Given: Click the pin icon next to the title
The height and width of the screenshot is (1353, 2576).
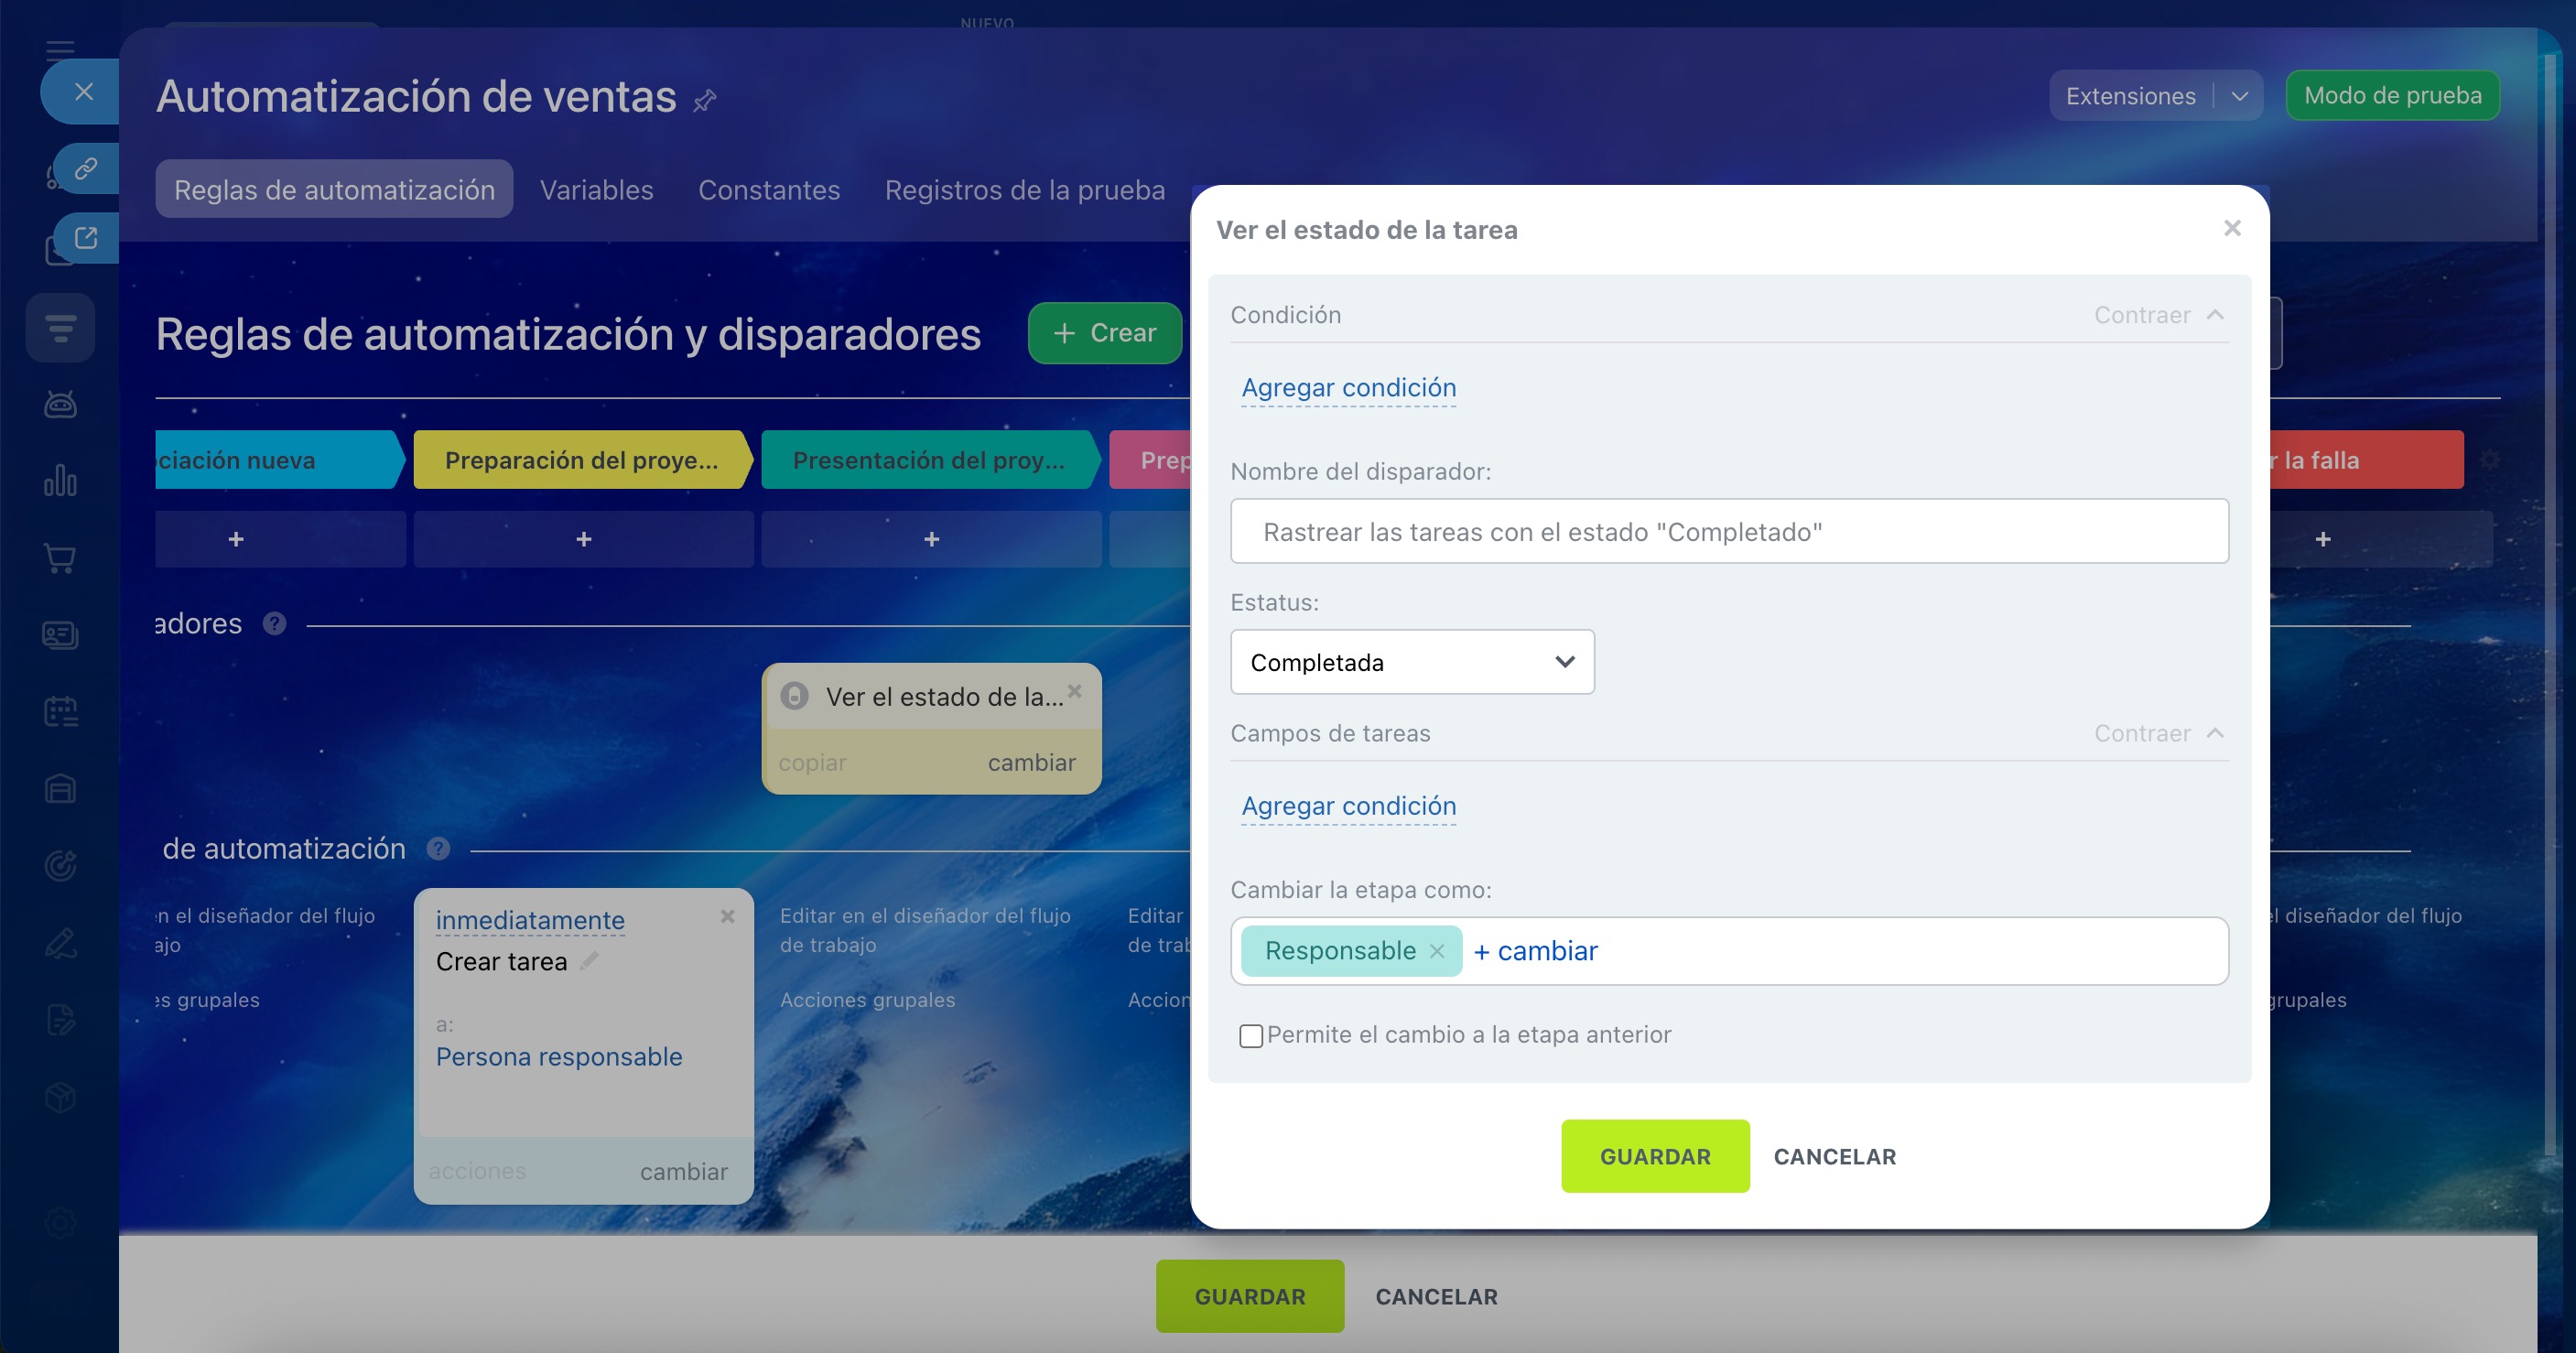Looking at the screenshot, I should click(x=705, y=100).
